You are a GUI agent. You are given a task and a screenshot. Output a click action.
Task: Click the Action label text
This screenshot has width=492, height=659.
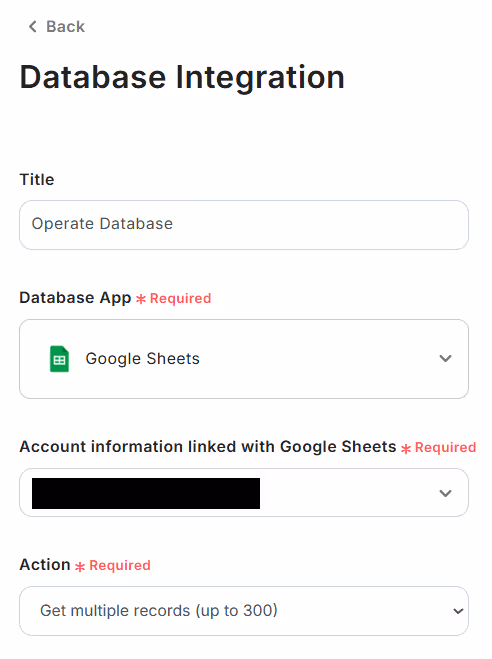pos(45,564)
